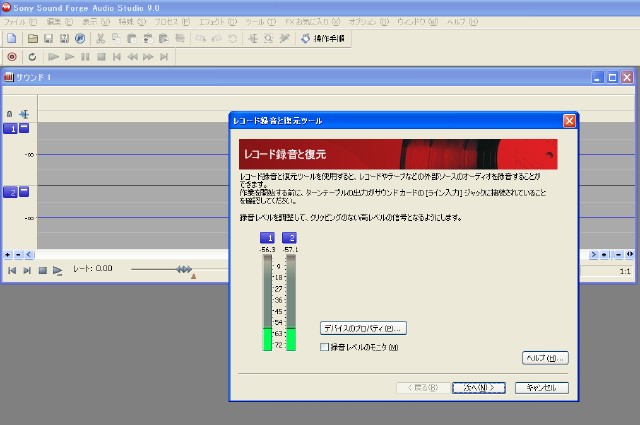Click the playback rate slider handle
Image resolution: width=640 pixels, height=425 pixels.
(x=184, y=270)
